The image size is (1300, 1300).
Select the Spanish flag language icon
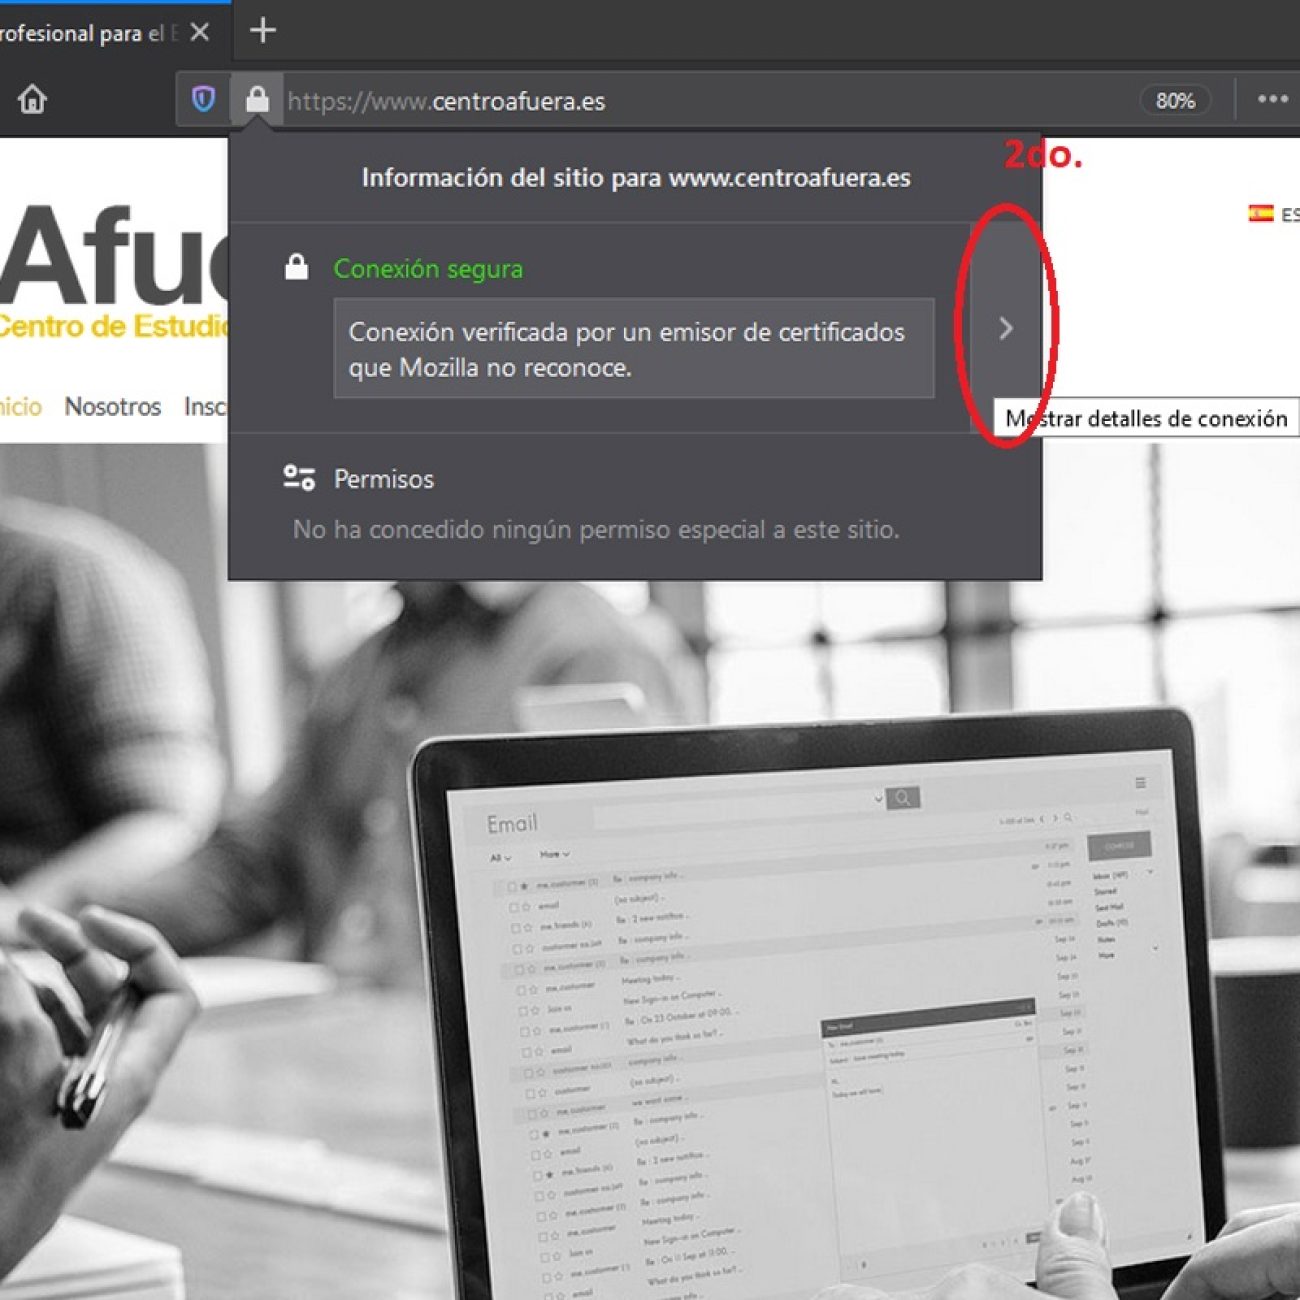point(1260,213)
